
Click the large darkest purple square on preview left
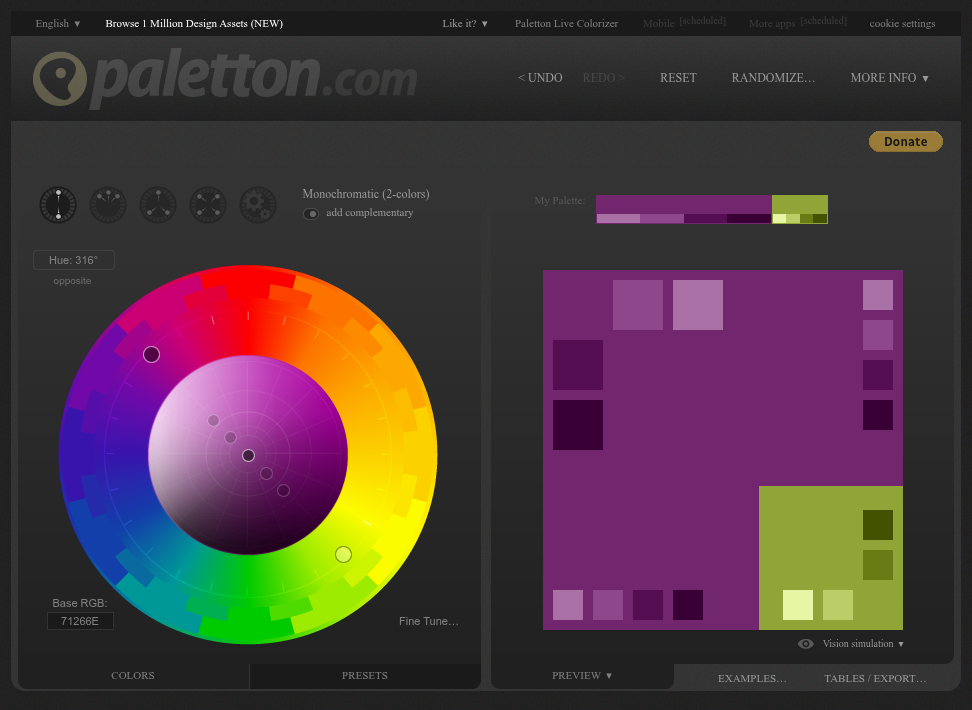tap(578, 425)
